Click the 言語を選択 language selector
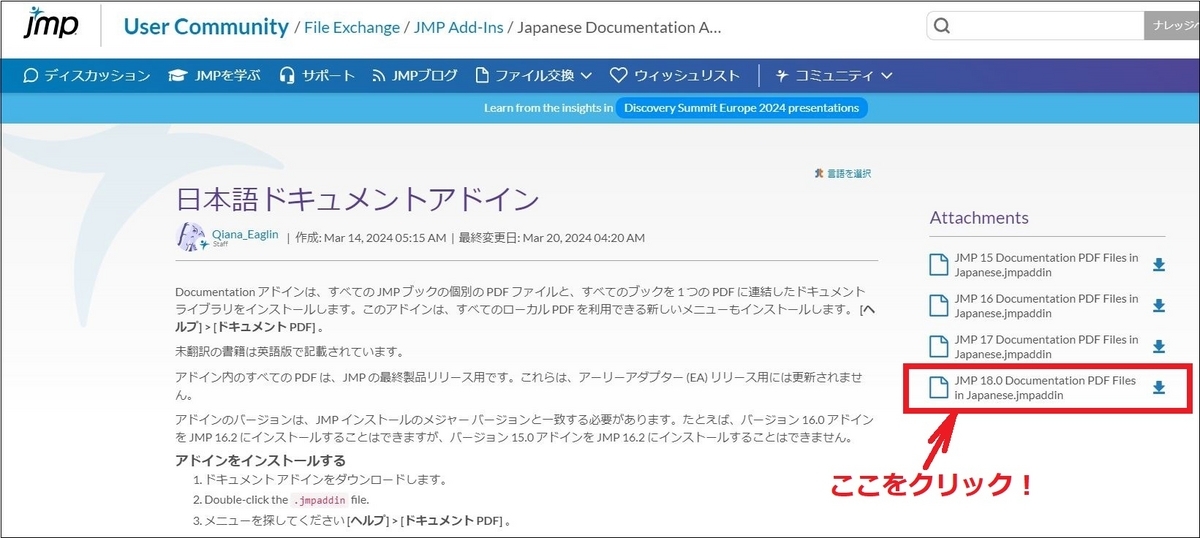This screenshot has height=538, width=1200. (849, 173)
